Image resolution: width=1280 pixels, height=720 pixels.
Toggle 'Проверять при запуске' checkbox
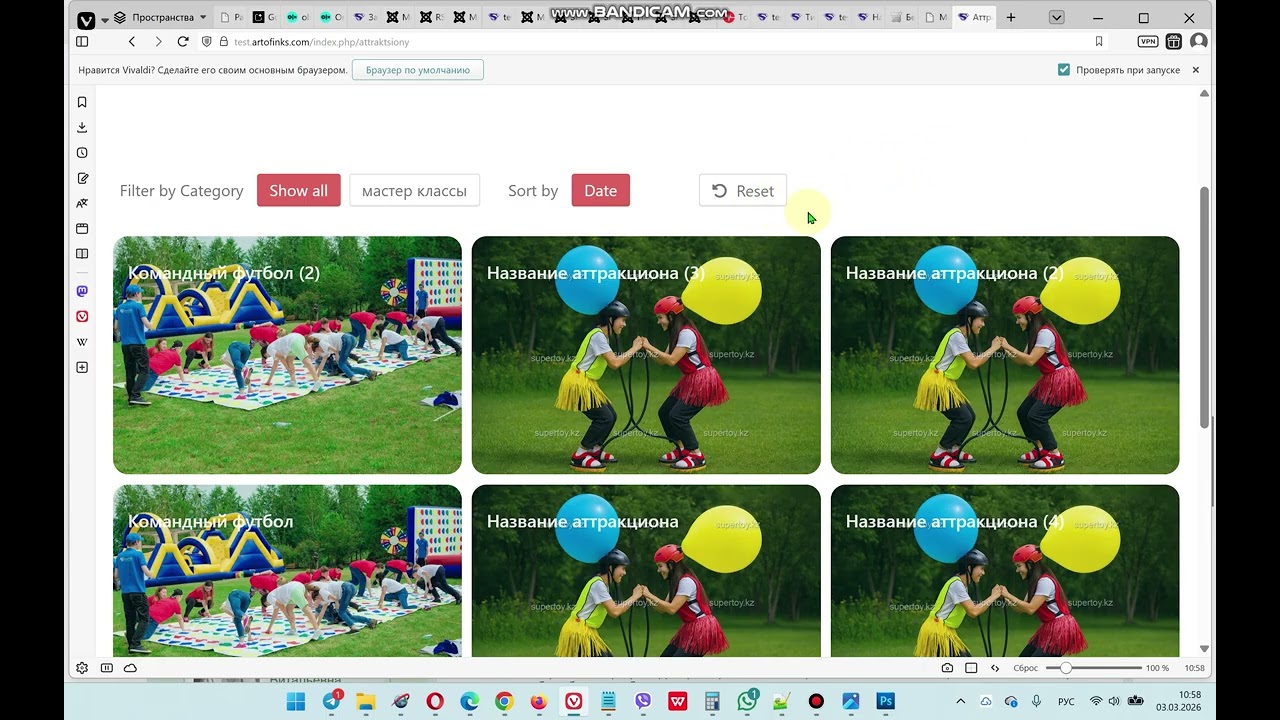[x=1064, y=70]
